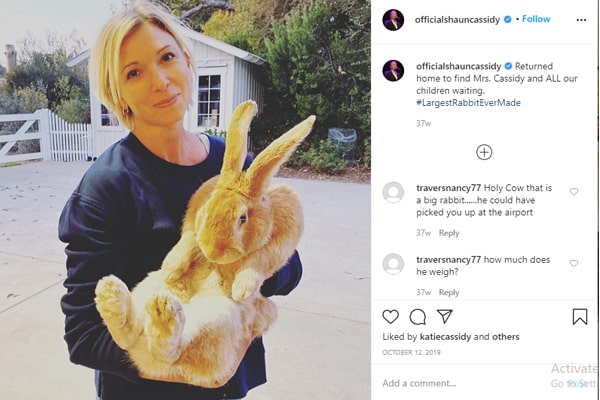Screen dimensions: 600x400
Task: Save post with bookmark icon
Action: coord(580,317)
